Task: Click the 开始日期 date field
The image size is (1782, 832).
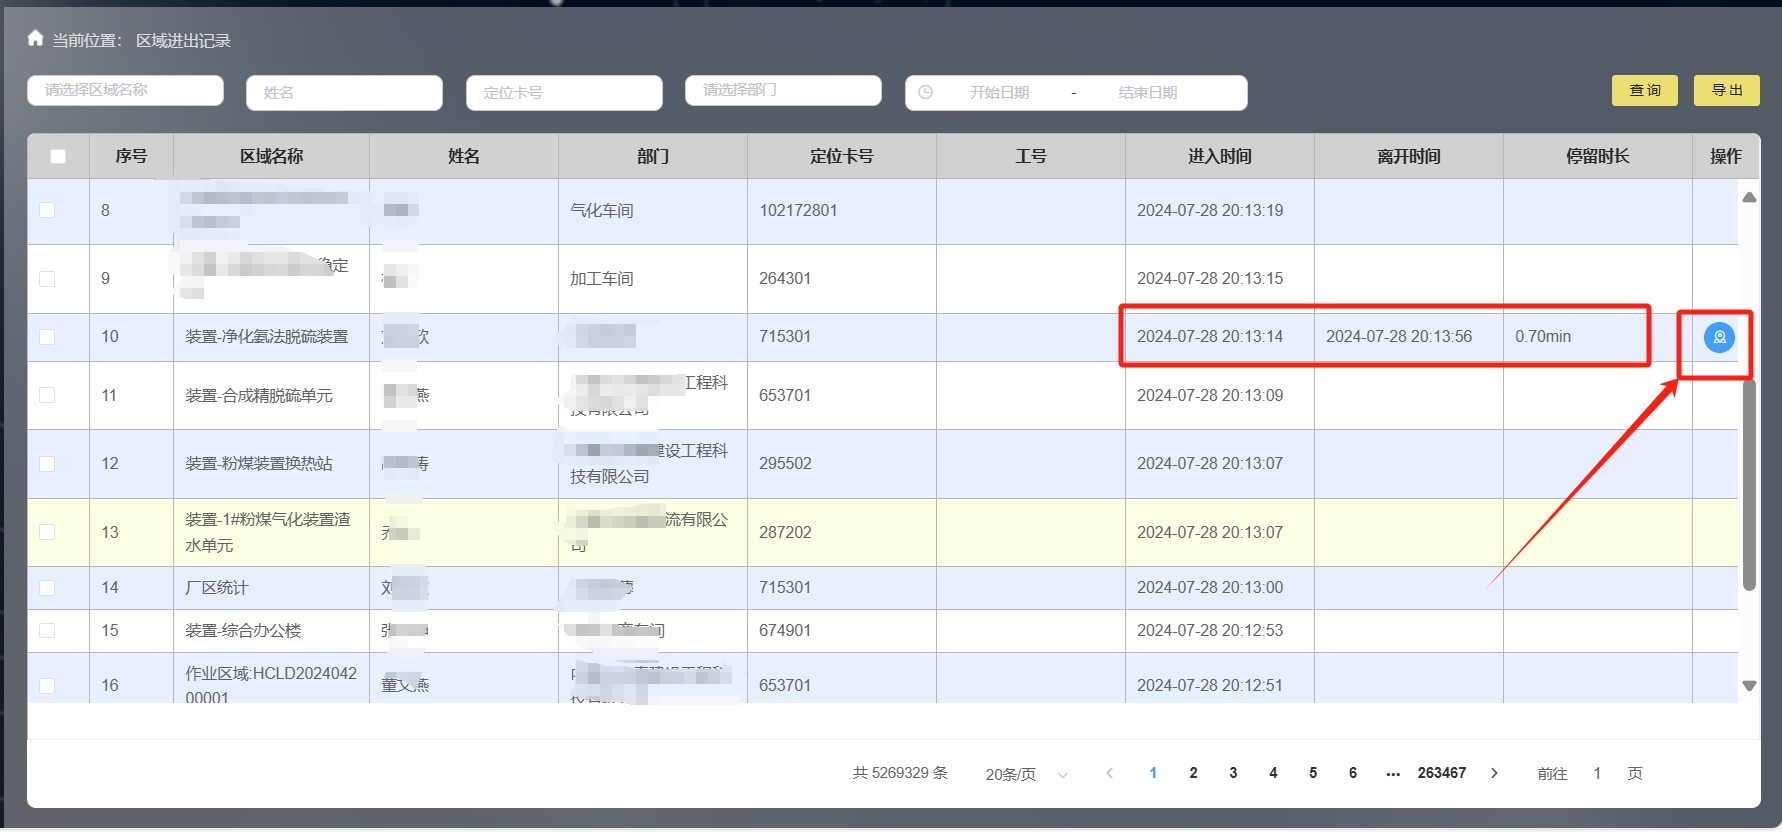Action: point(999,92)
